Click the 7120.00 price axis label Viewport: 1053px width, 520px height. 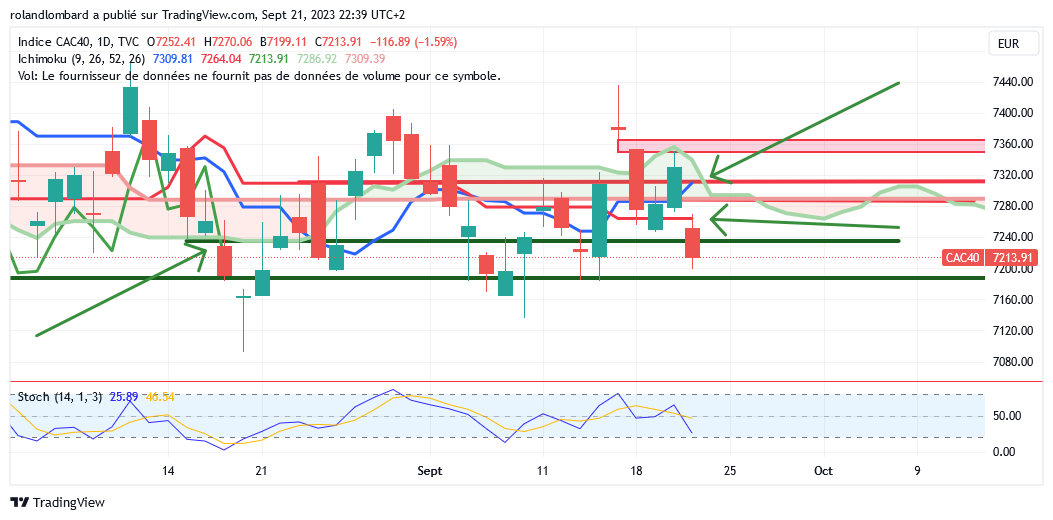1013,331
